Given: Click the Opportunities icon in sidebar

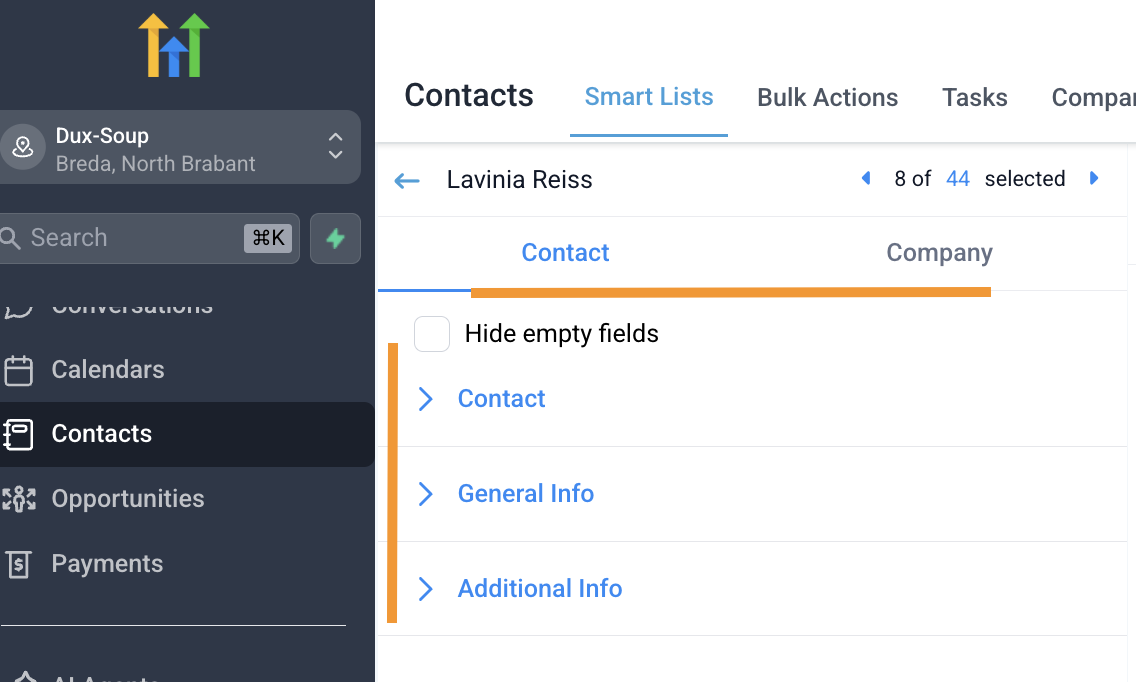Looking at the screenshot, I should click(x=18, y=499).
